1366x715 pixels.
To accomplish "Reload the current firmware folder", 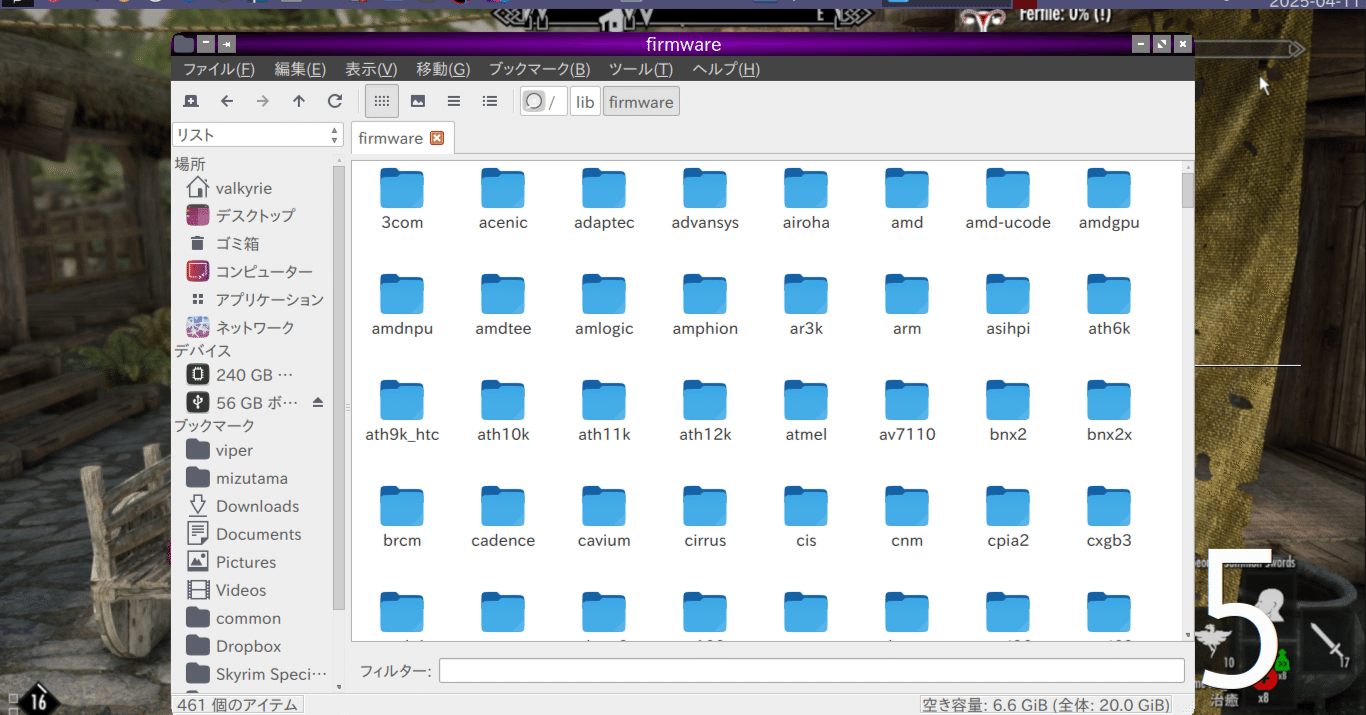I will (x=335, y=101).
